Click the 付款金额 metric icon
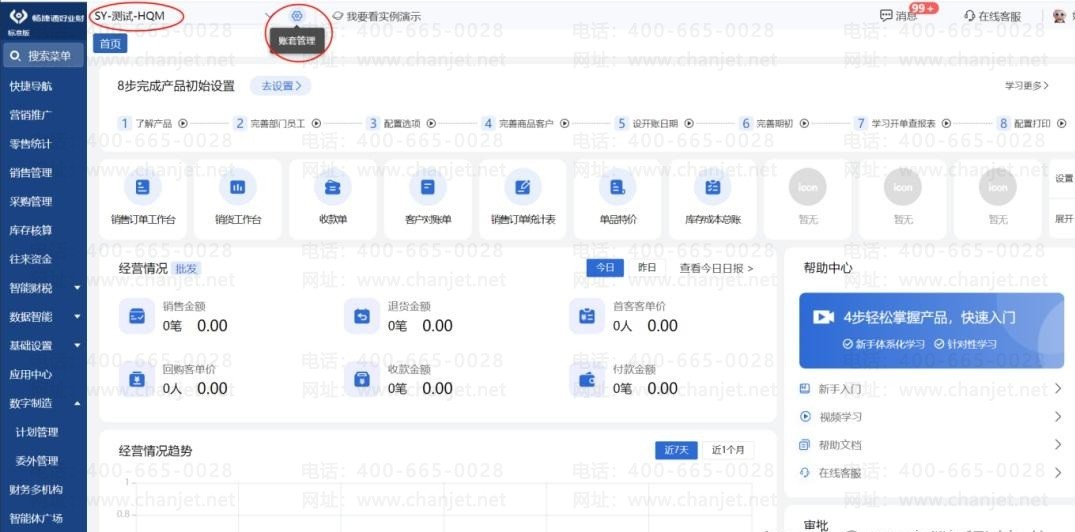This screenshot has height=532, width=1075. pos(587,379)
